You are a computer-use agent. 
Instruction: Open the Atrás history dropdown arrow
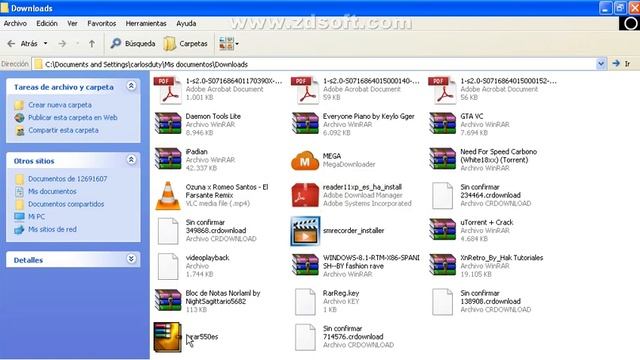pyautogui.click(x=45, y=43)
